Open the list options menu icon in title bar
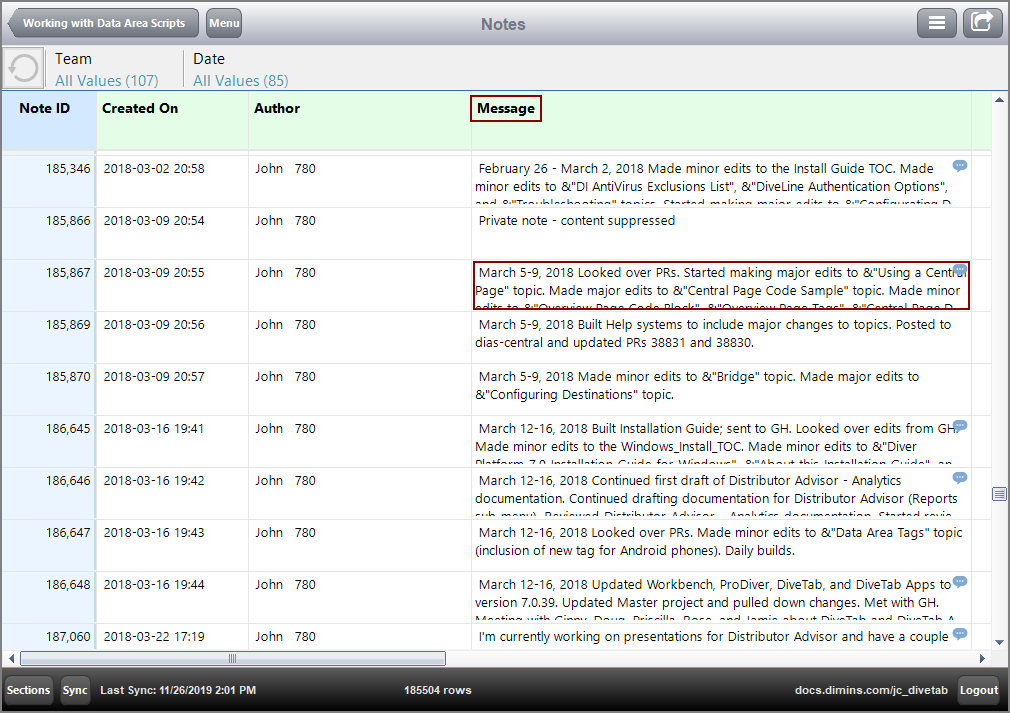 (937, 22)
